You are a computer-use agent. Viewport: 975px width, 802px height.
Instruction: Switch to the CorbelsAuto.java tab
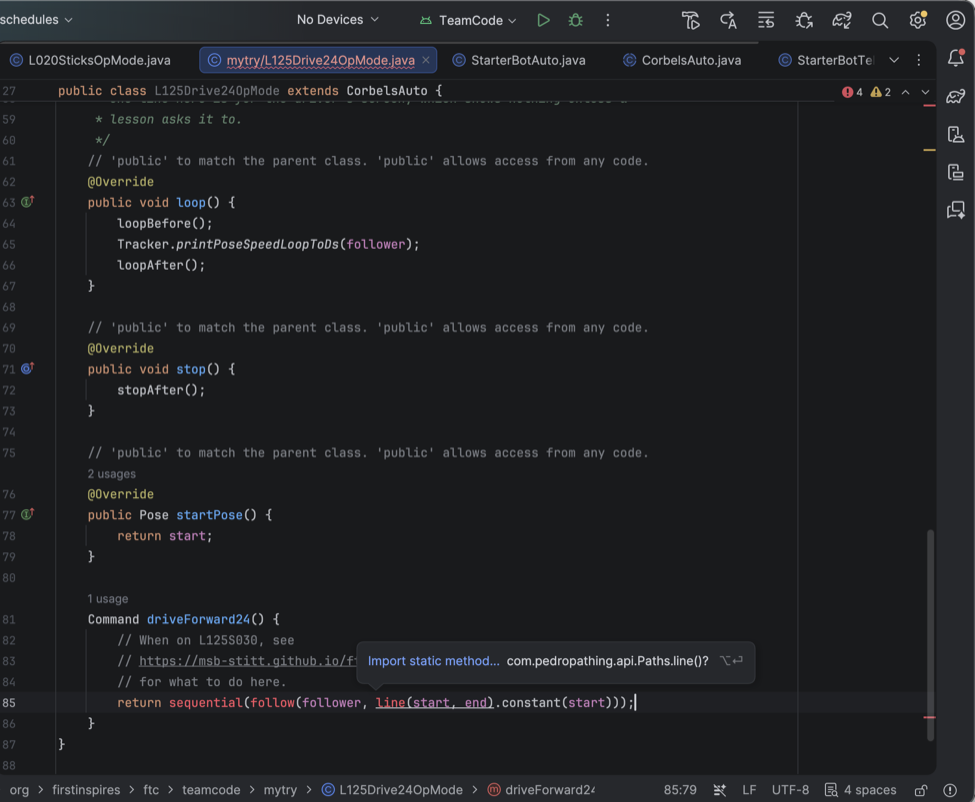pos(682,60)
